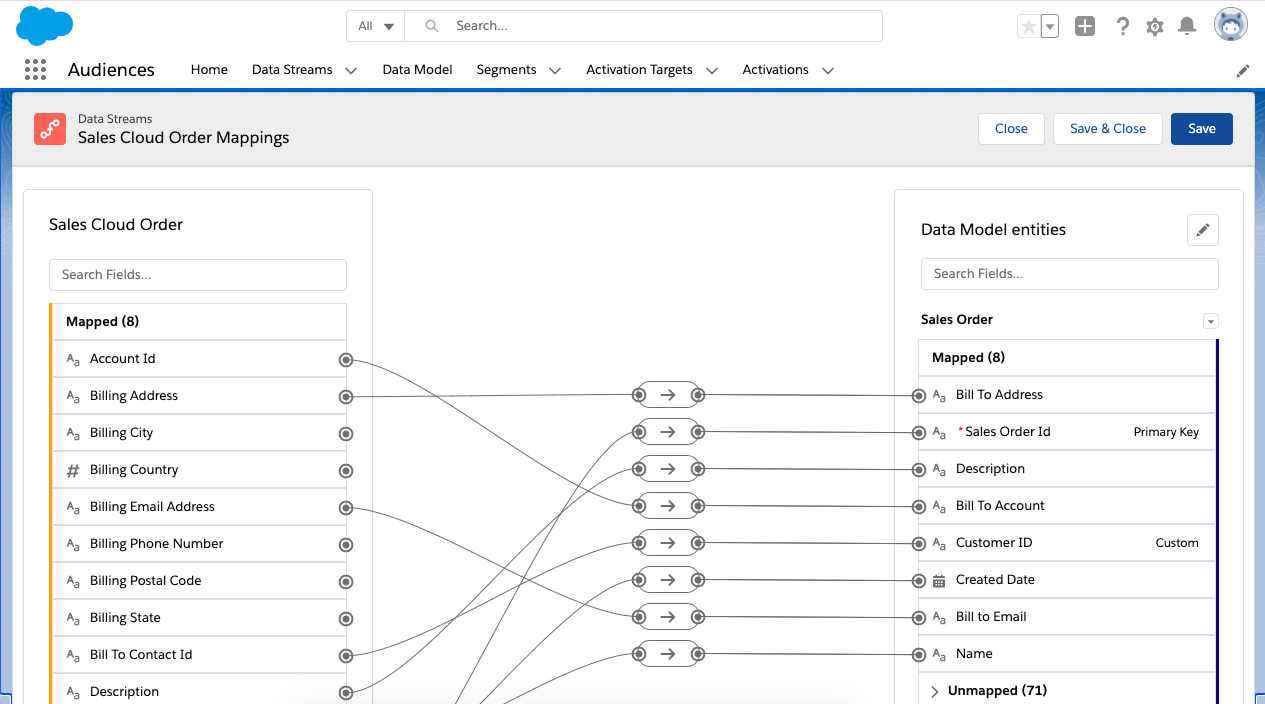Open the Data Model tab
The image size is (1265, 704).
[x=417, y=70]
